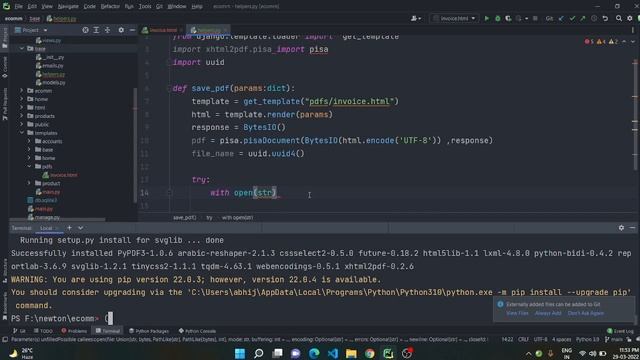This screenshot has width=640, height=360.
Task: Open the terminal sessions dropdown arrow
Action: [80, 228]
